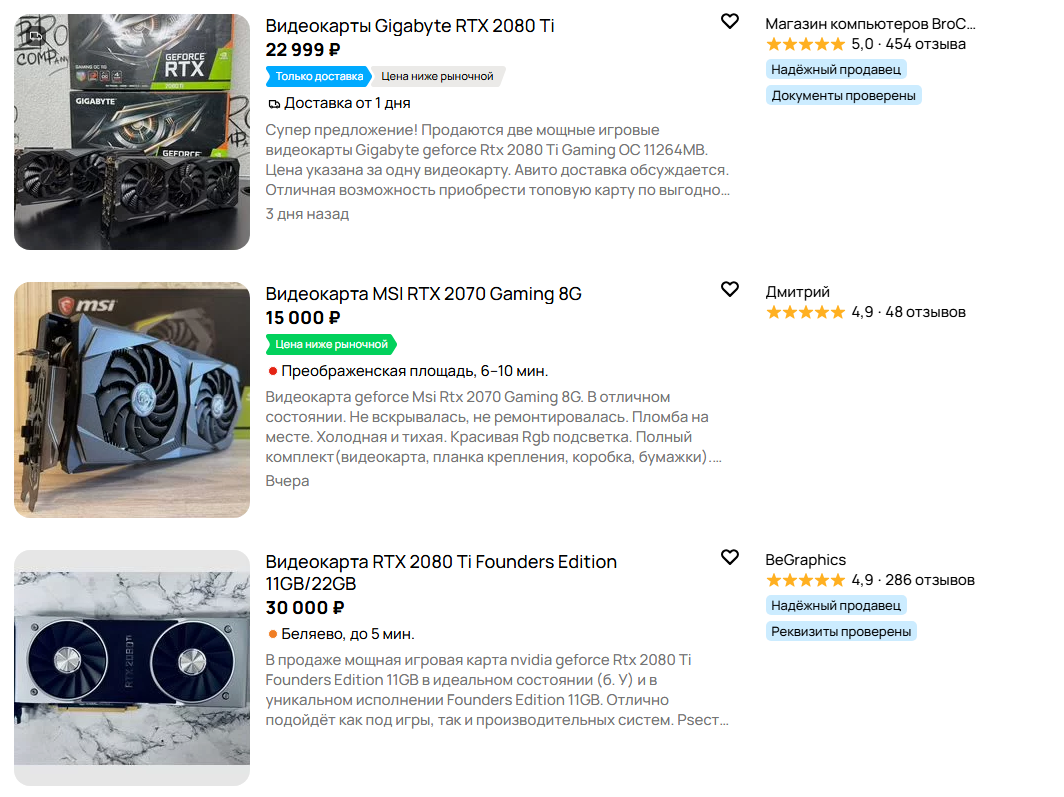The image size is (1064, 797).
Task: Favorite the Gigabyte RTX 2080 Ti listing heart
Action: coord(729,21)
